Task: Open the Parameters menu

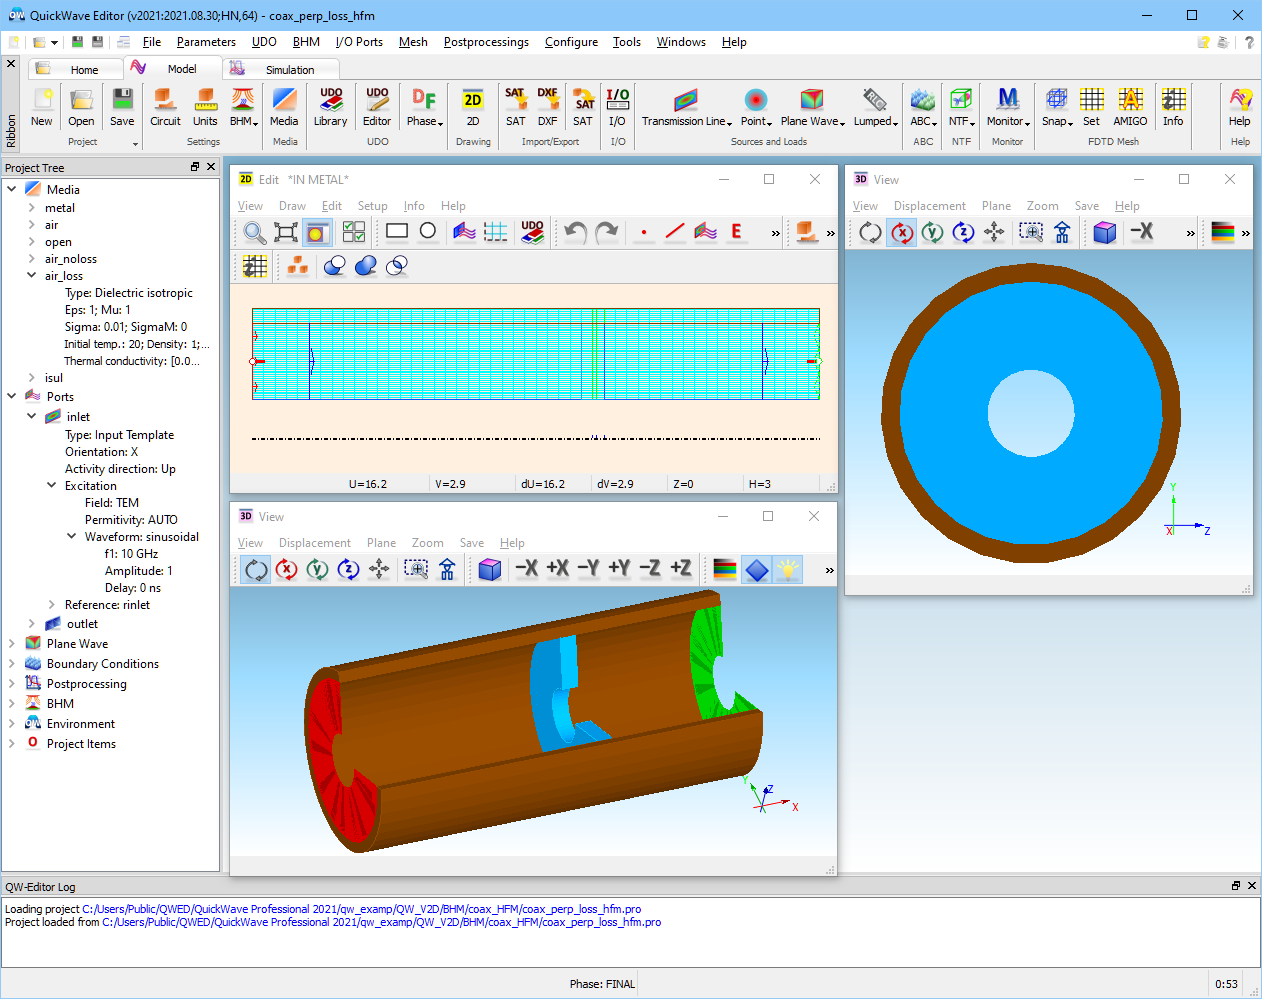Action: pyautogui.click(x=206, y=42)
